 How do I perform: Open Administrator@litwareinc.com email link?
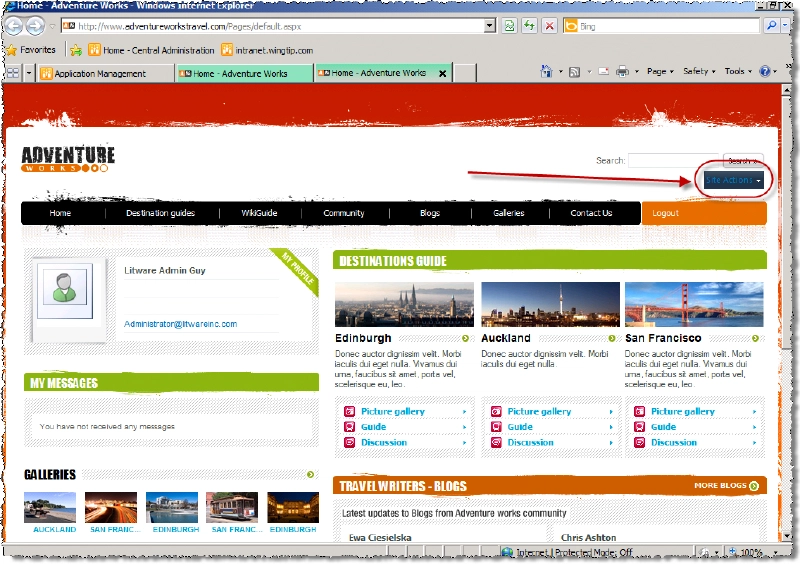point(180,324)
